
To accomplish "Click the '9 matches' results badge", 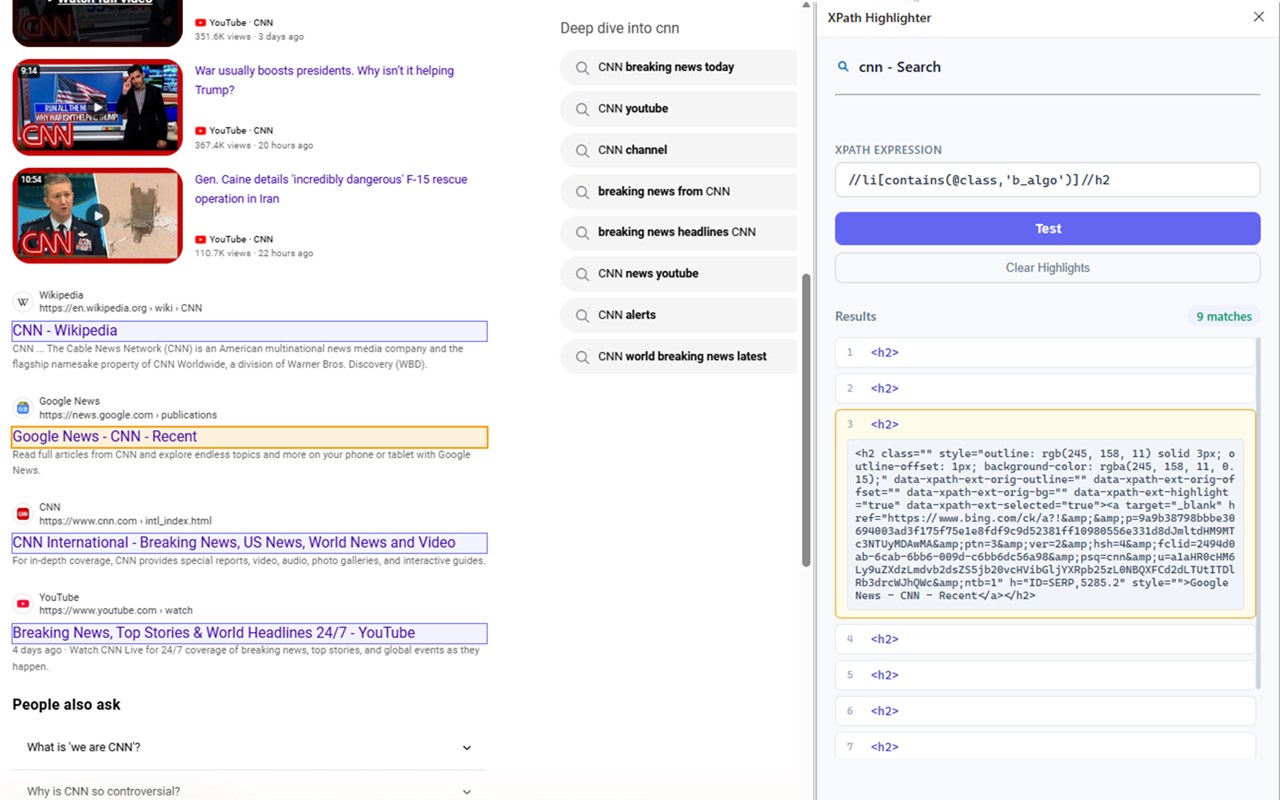I will pyautogui.click(x=1224, y=317).
